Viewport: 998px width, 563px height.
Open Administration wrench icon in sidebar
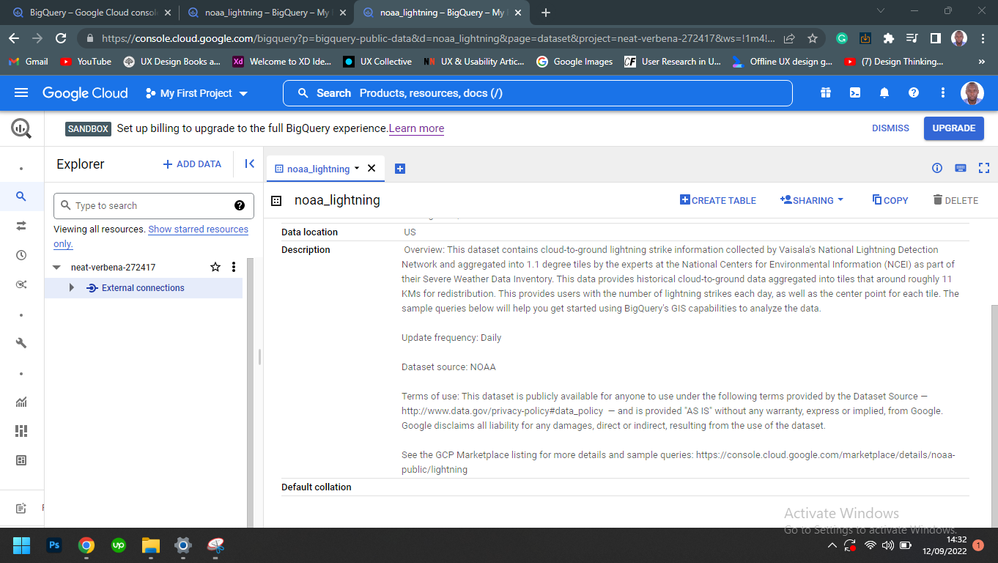coord(21,343)
